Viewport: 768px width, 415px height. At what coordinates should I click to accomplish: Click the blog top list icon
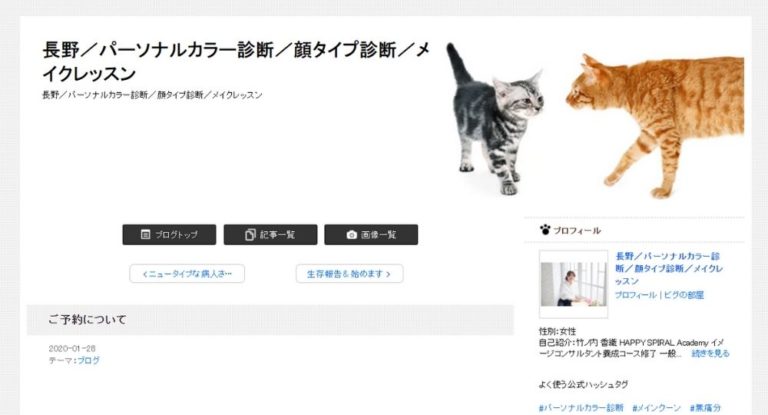click(x=145, y=234)
